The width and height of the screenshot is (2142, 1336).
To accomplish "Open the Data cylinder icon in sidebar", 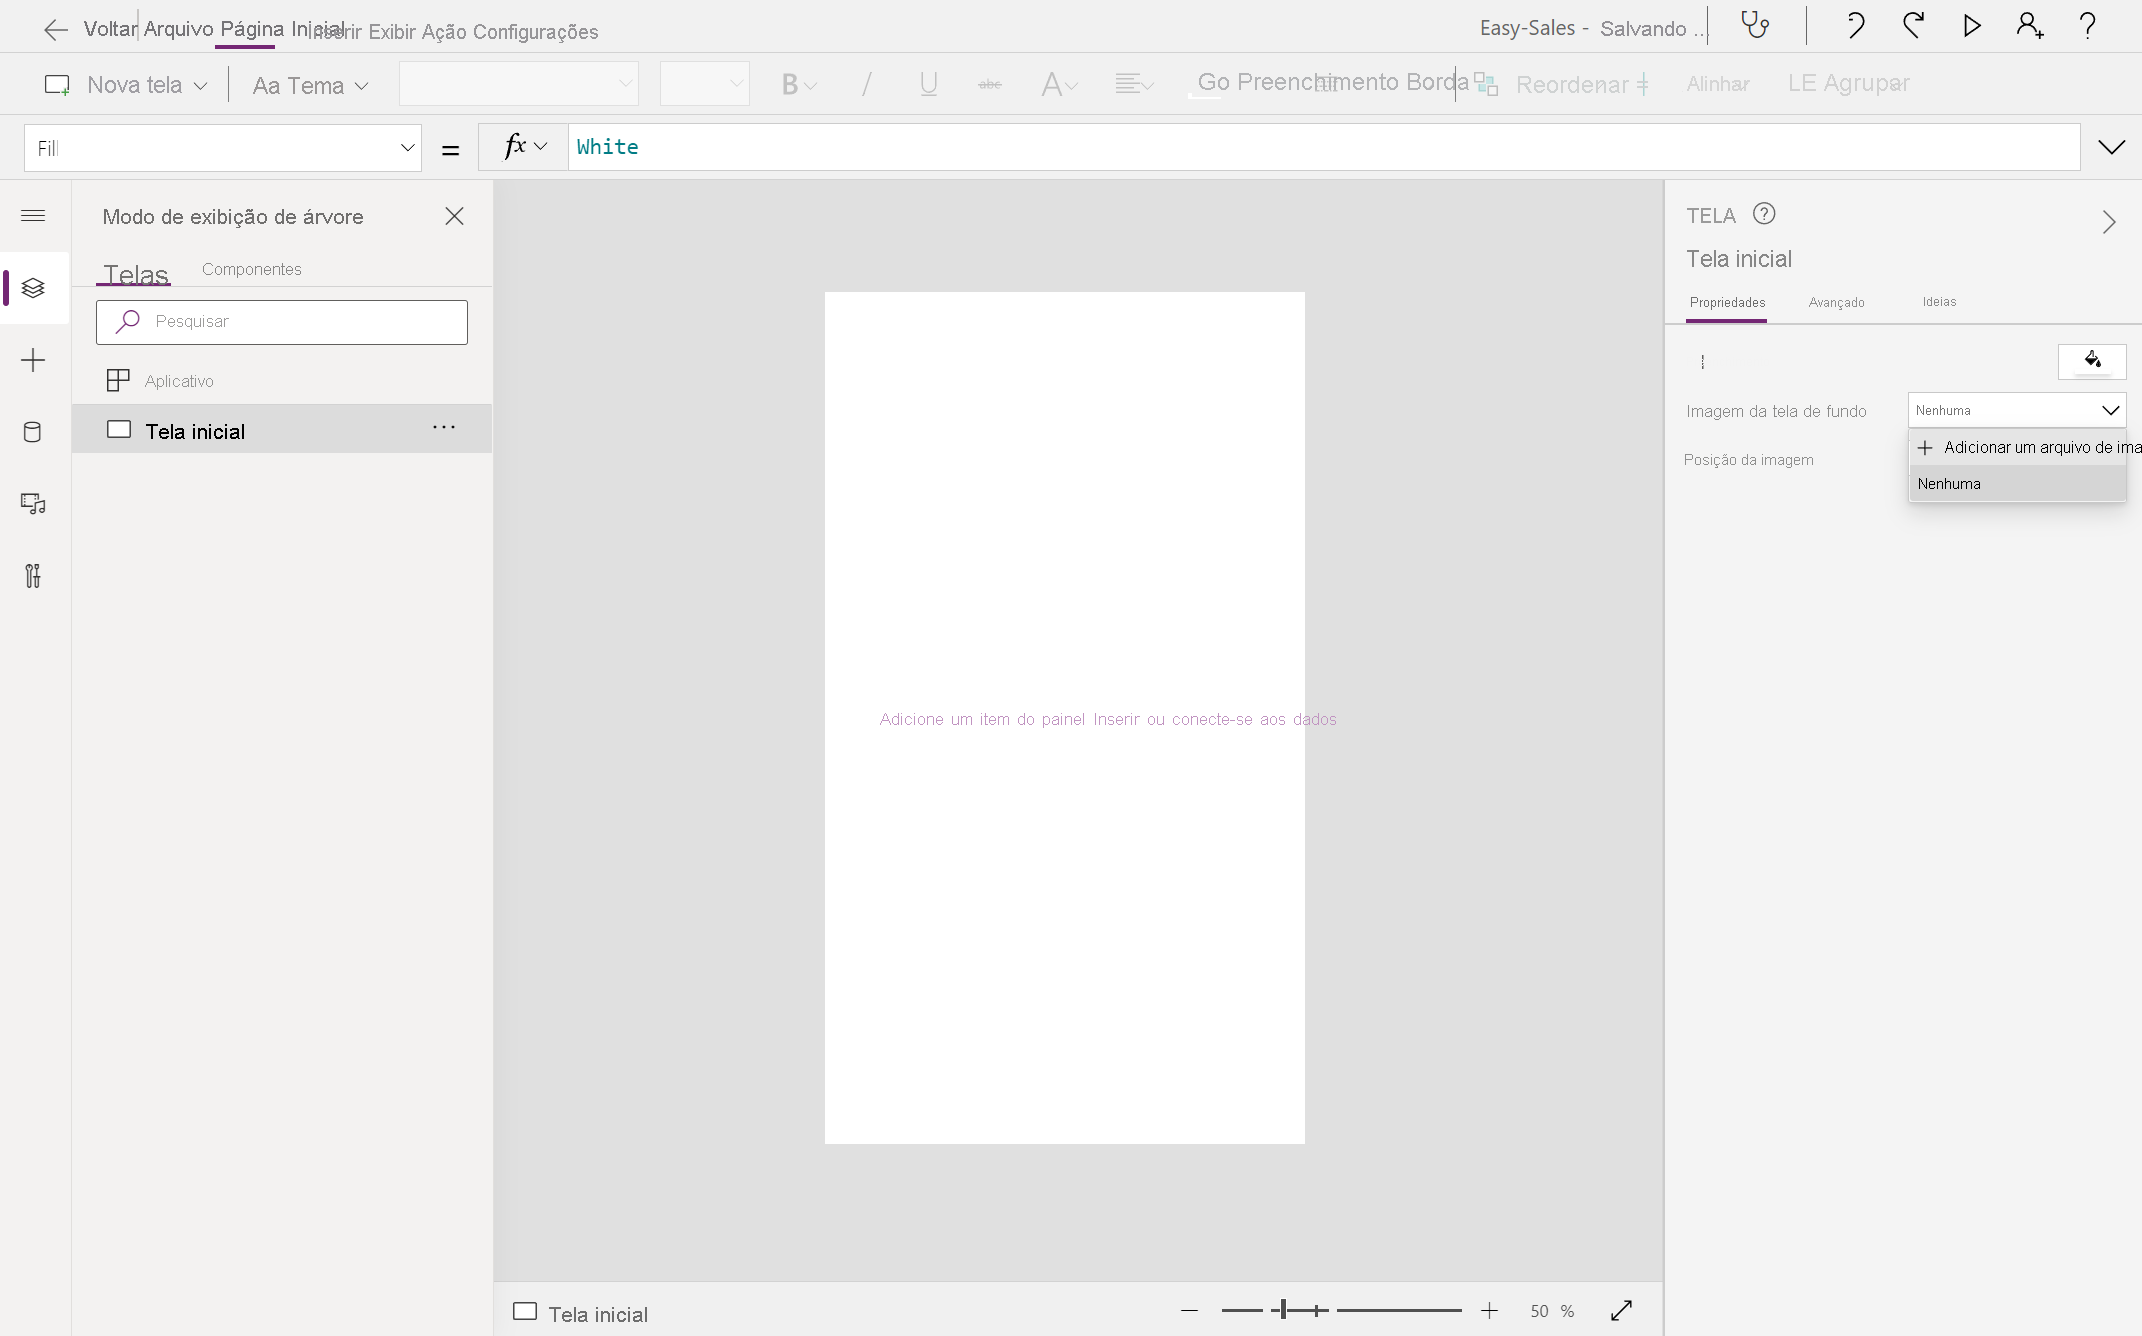I will click(33, 432).
